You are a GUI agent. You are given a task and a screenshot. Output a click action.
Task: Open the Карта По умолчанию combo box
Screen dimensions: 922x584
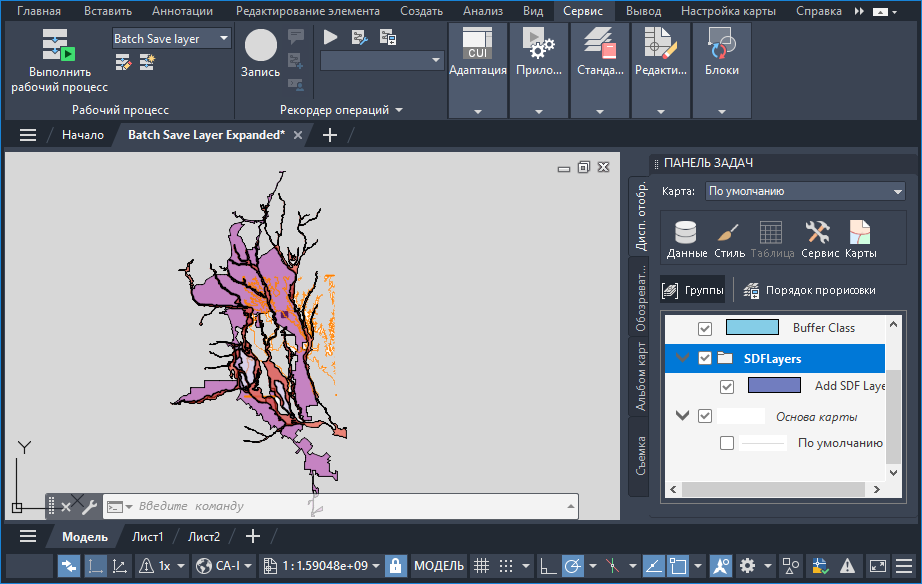coord(804,191)
